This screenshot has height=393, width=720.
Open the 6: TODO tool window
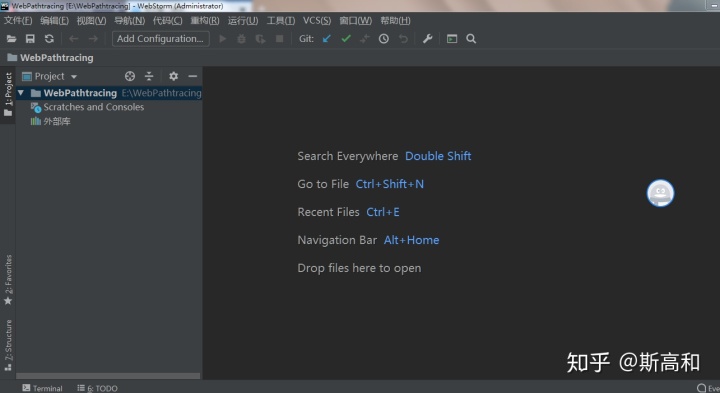(x=97, y=388)
